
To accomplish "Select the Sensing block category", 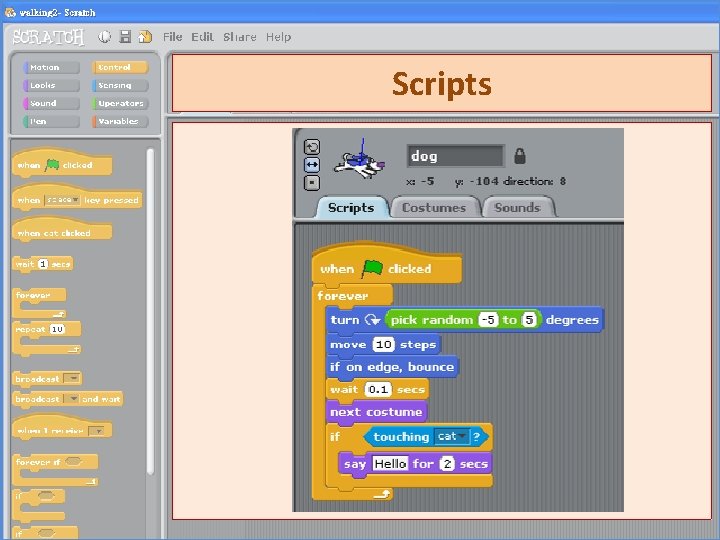I will 120,85.
